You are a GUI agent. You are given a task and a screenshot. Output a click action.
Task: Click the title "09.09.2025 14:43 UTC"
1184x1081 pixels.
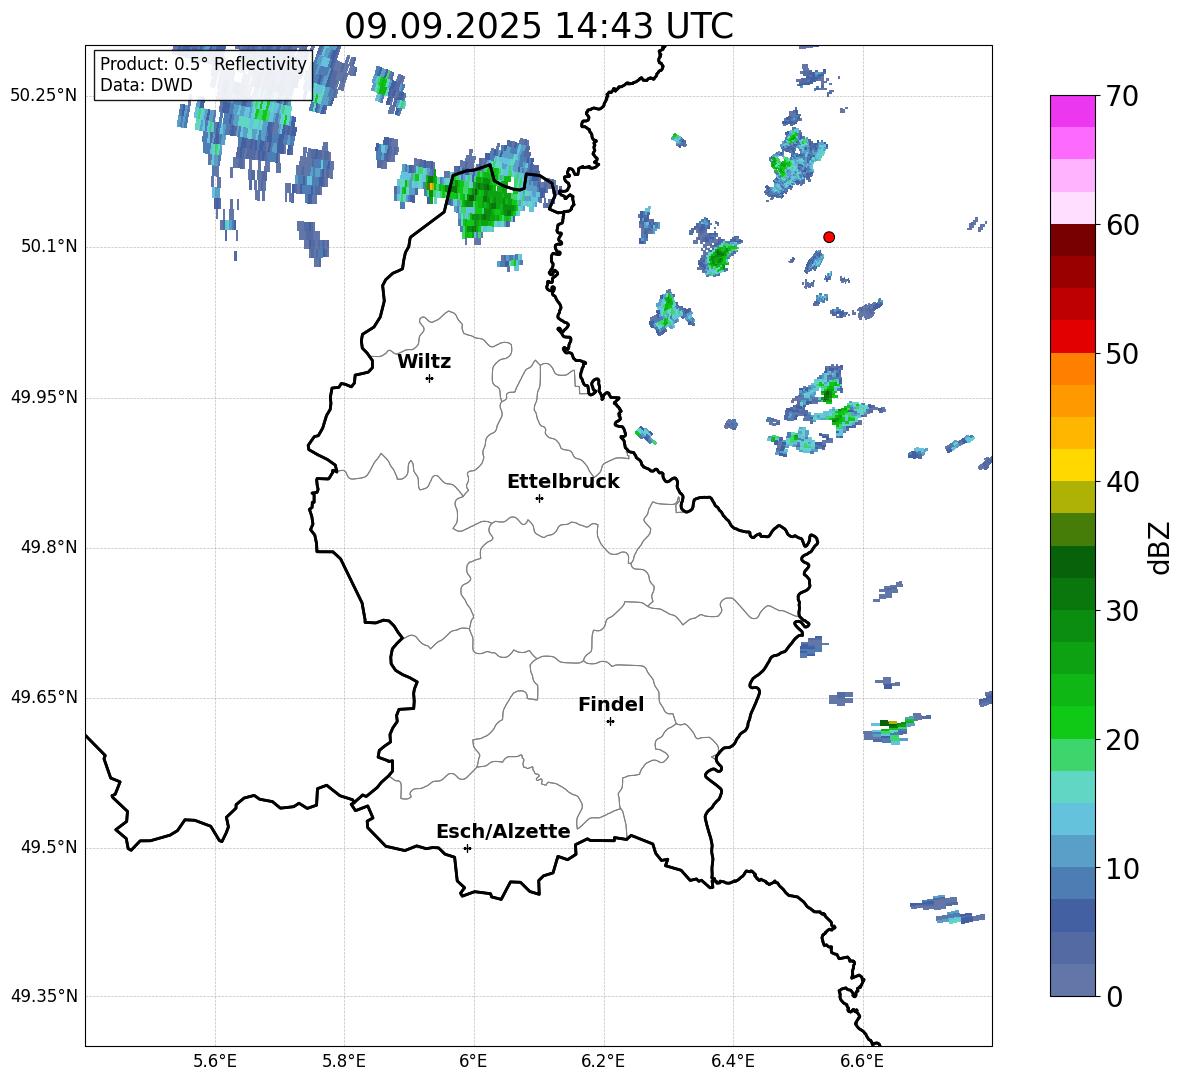[538, 26]
